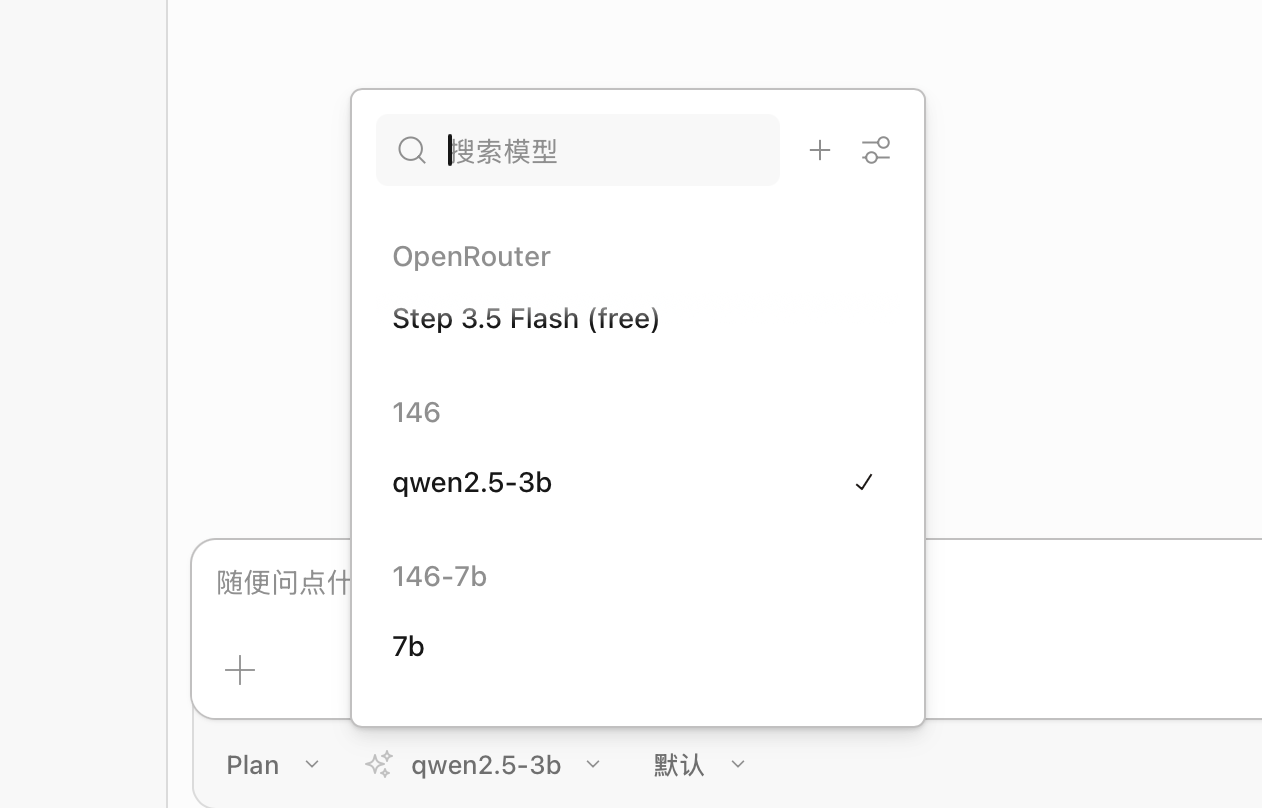Click the checkmark next to qwen2.5-3b
The height and width of the screenshot is (808, 1262).
(x=864, y=482)
